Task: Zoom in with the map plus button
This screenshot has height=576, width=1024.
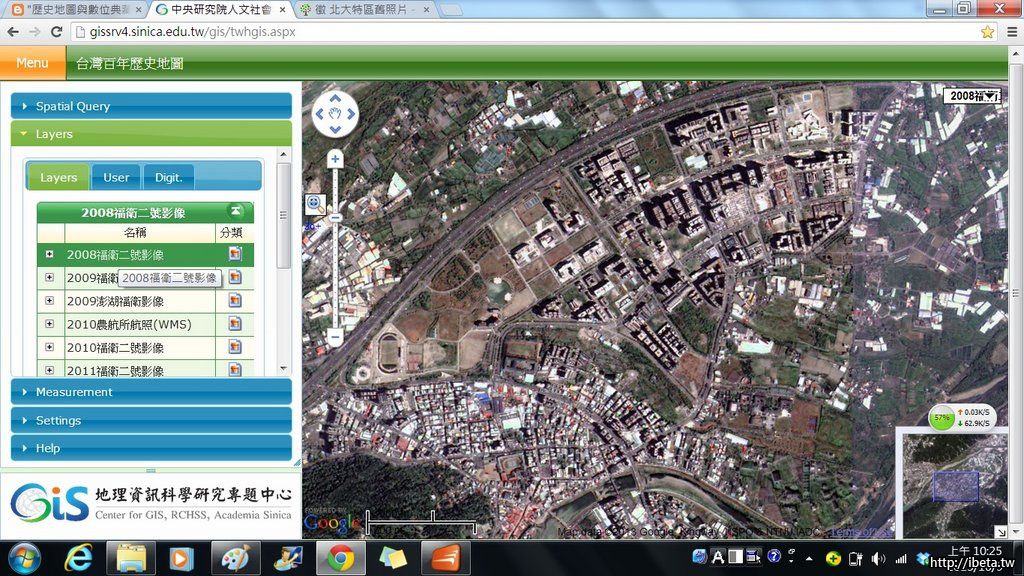Action: tap(335, 159)
